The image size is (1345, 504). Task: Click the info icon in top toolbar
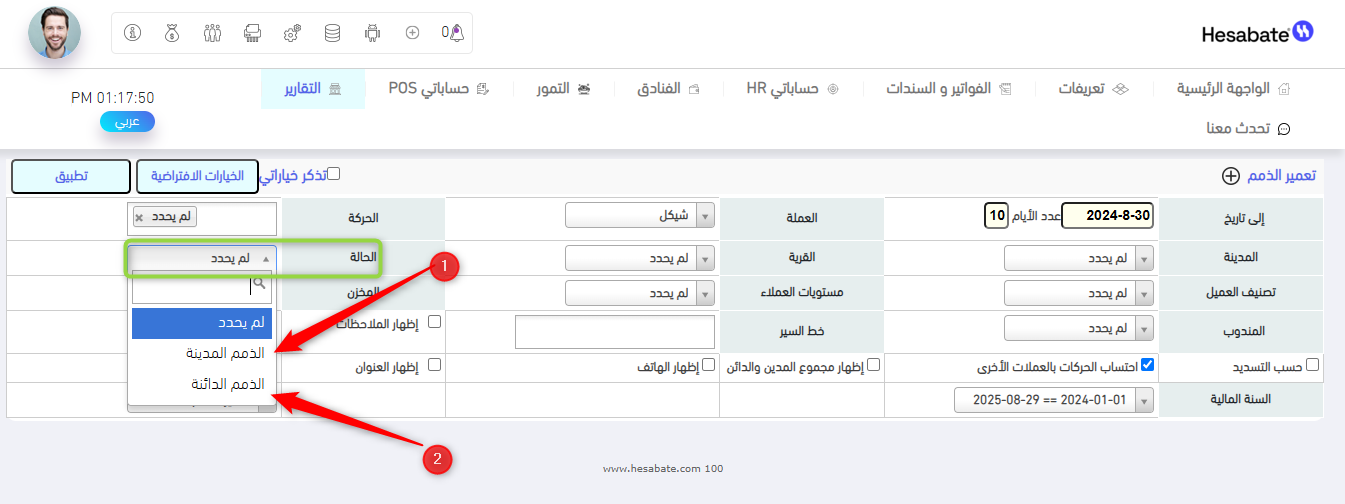pos(133,33)
